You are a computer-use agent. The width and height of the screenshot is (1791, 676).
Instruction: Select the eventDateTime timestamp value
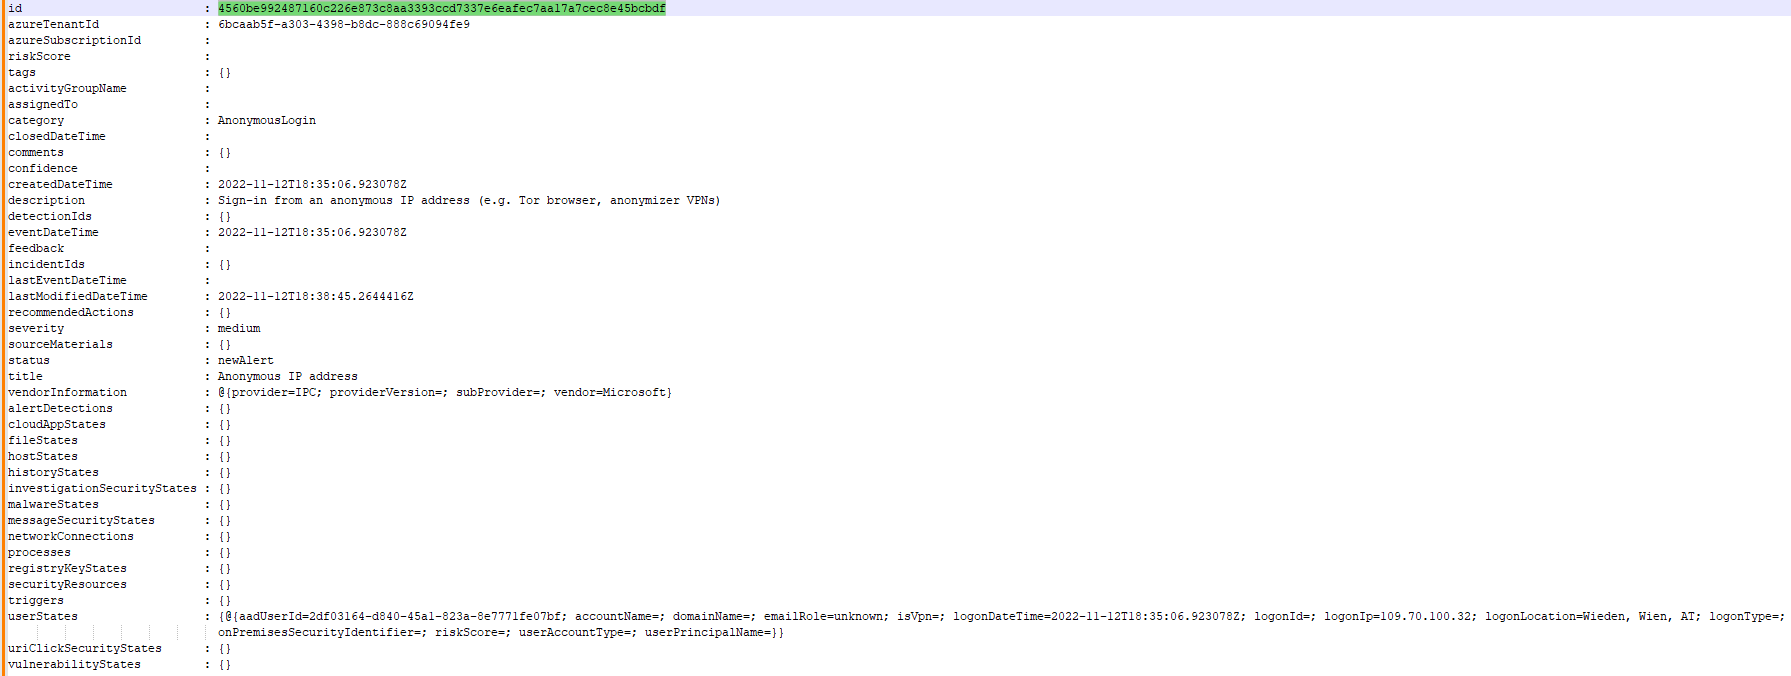point(312,232)
